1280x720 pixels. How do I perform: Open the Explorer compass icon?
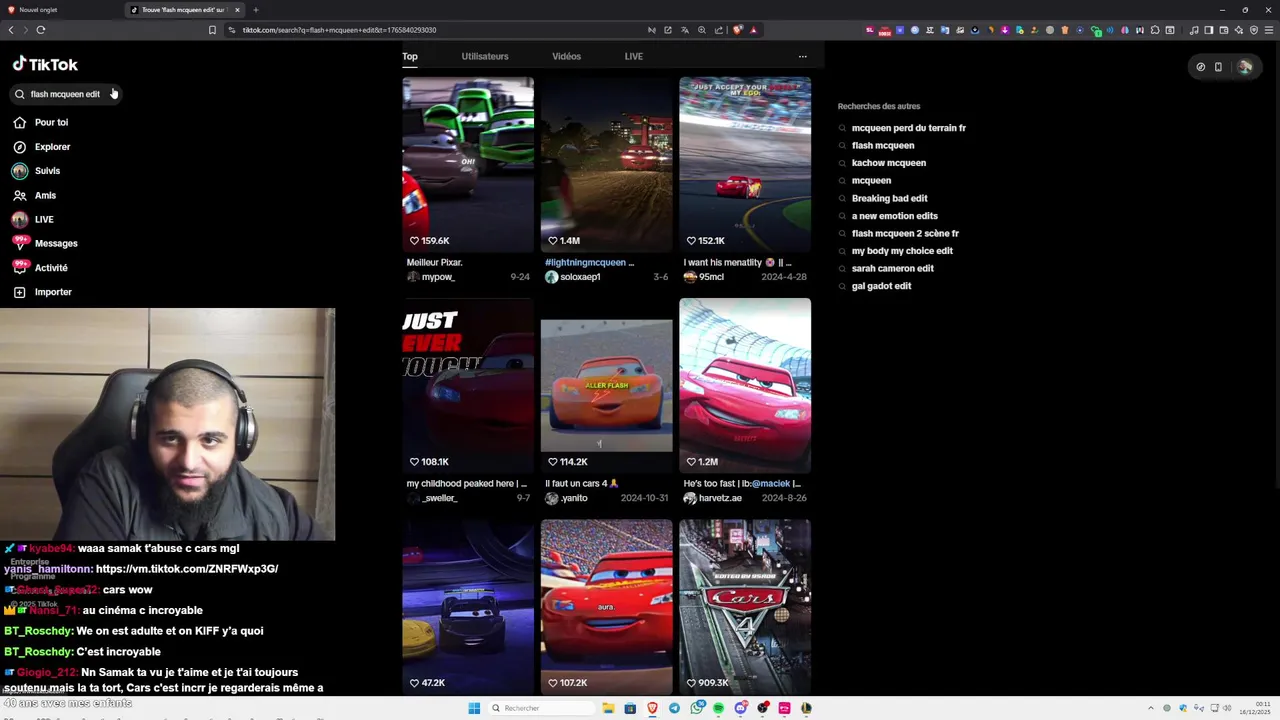(x=19, y=147)
